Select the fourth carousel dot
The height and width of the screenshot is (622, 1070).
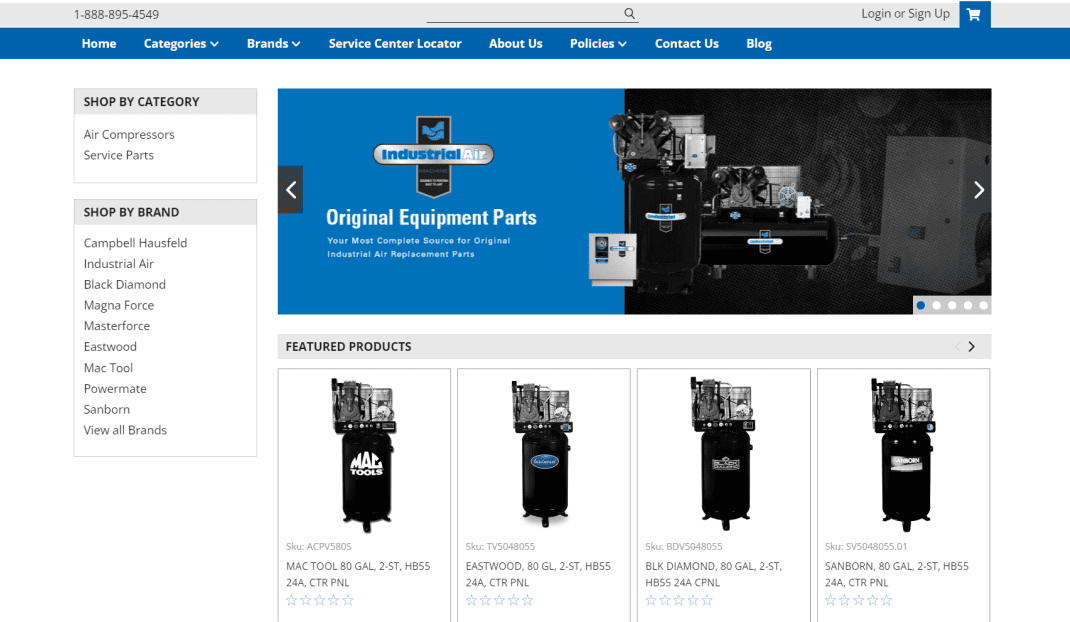pyautogui.click(x=968, y=305)
